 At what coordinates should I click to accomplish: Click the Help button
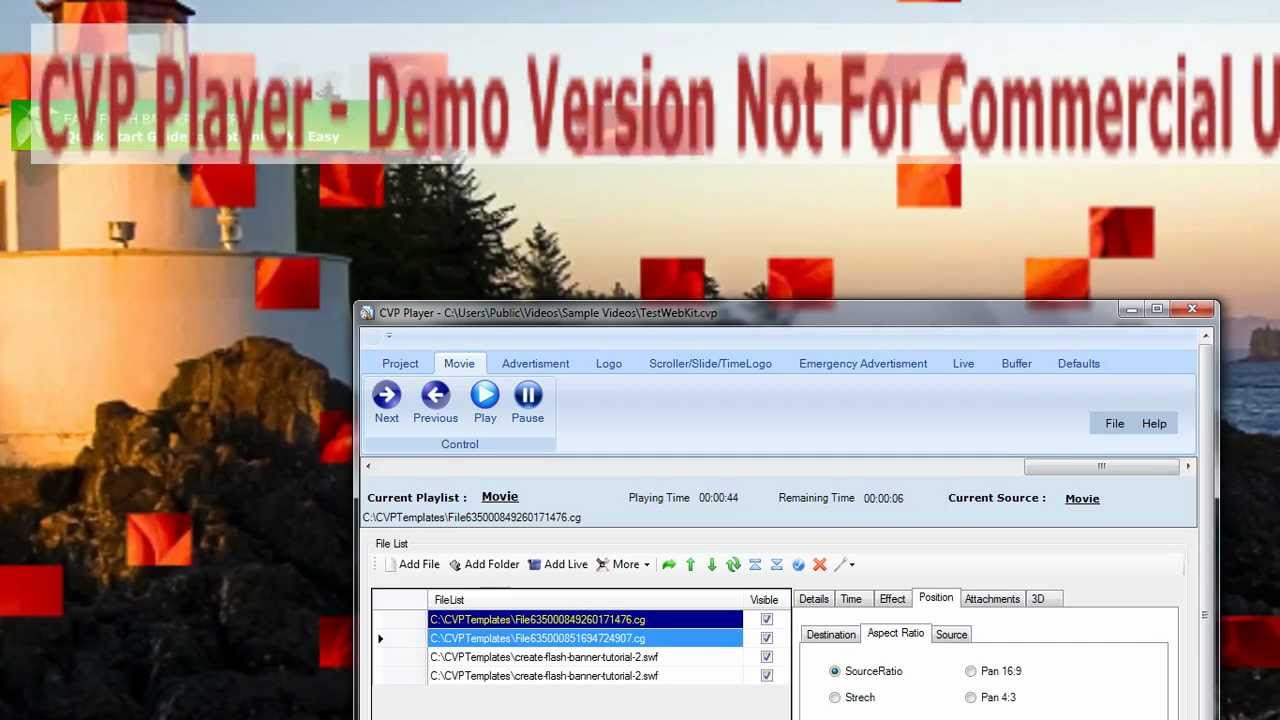coord(1154,424)
